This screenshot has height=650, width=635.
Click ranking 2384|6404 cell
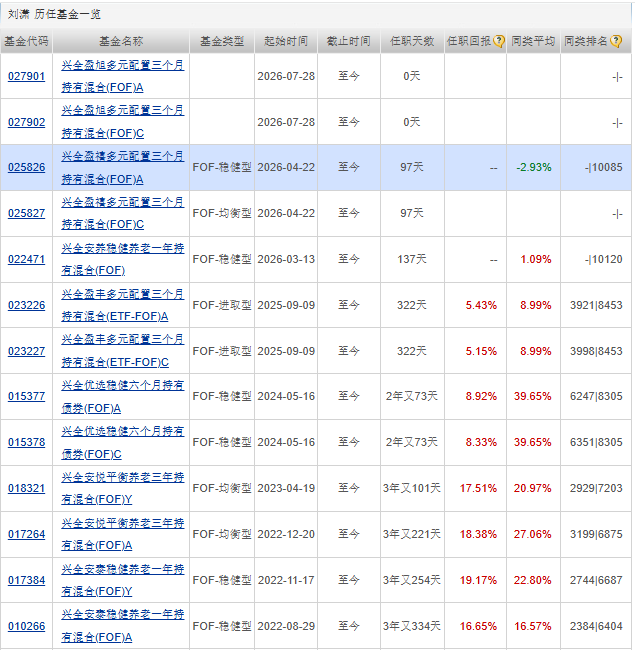(596, 626)
